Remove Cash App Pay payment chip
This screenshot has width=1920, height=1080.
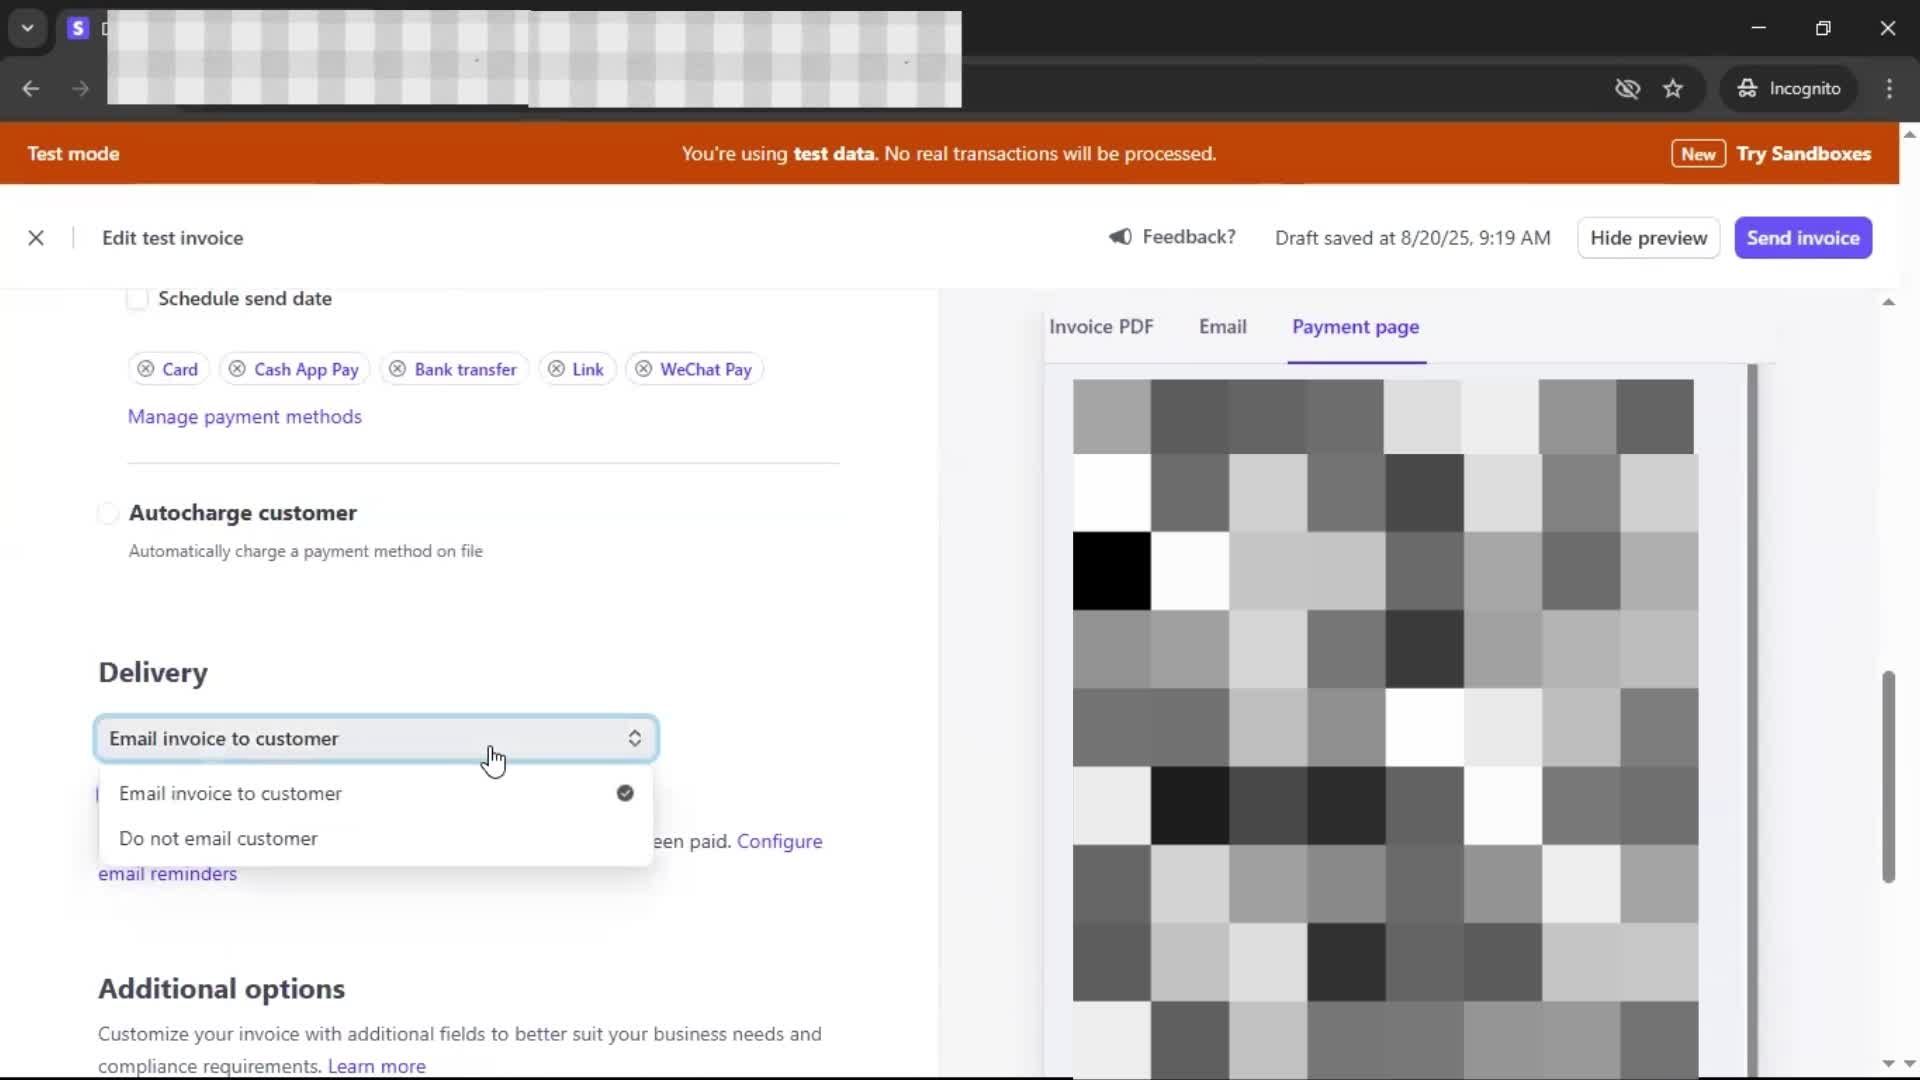point(237,369)
